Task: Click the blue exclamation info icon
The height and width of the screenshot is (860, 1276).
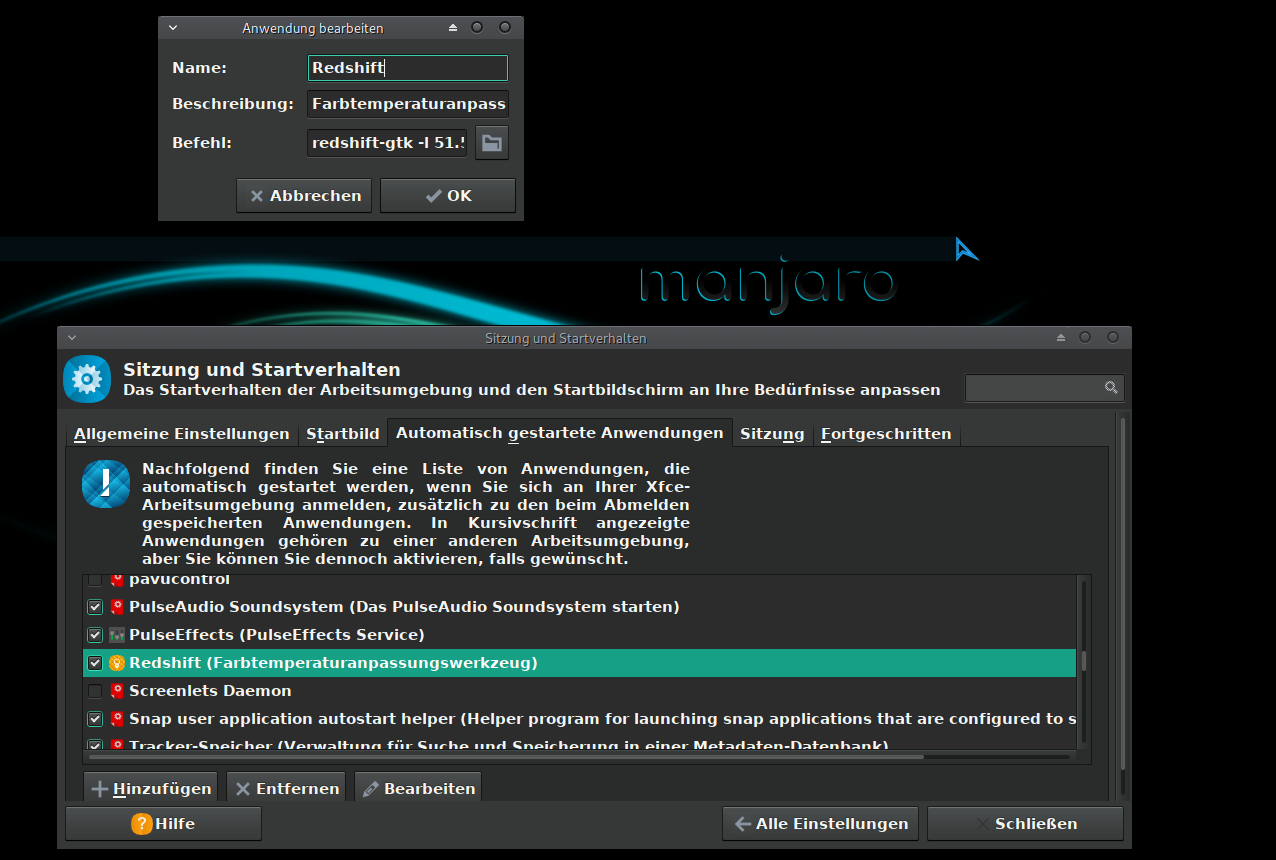Action: [106, 485]
